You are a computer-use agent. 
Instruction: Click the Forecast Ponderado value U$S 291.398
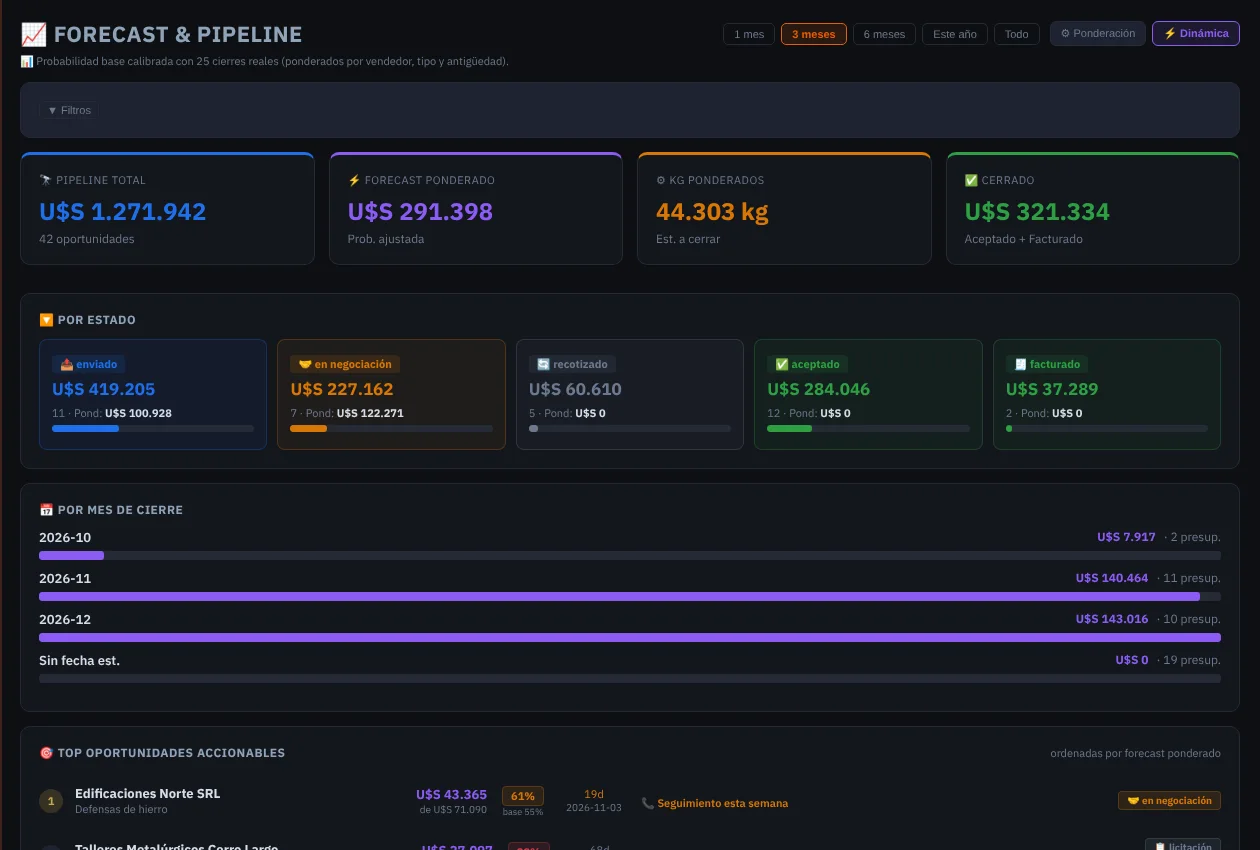click(420, 212)
